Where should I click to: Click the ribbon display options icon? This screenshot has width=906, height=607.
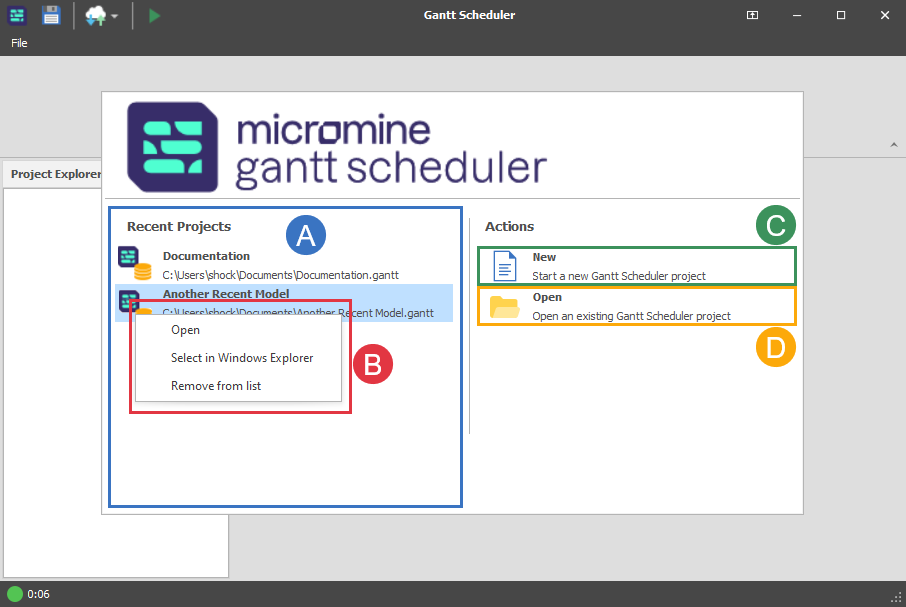pyautogui.click(x=752, y=15)
